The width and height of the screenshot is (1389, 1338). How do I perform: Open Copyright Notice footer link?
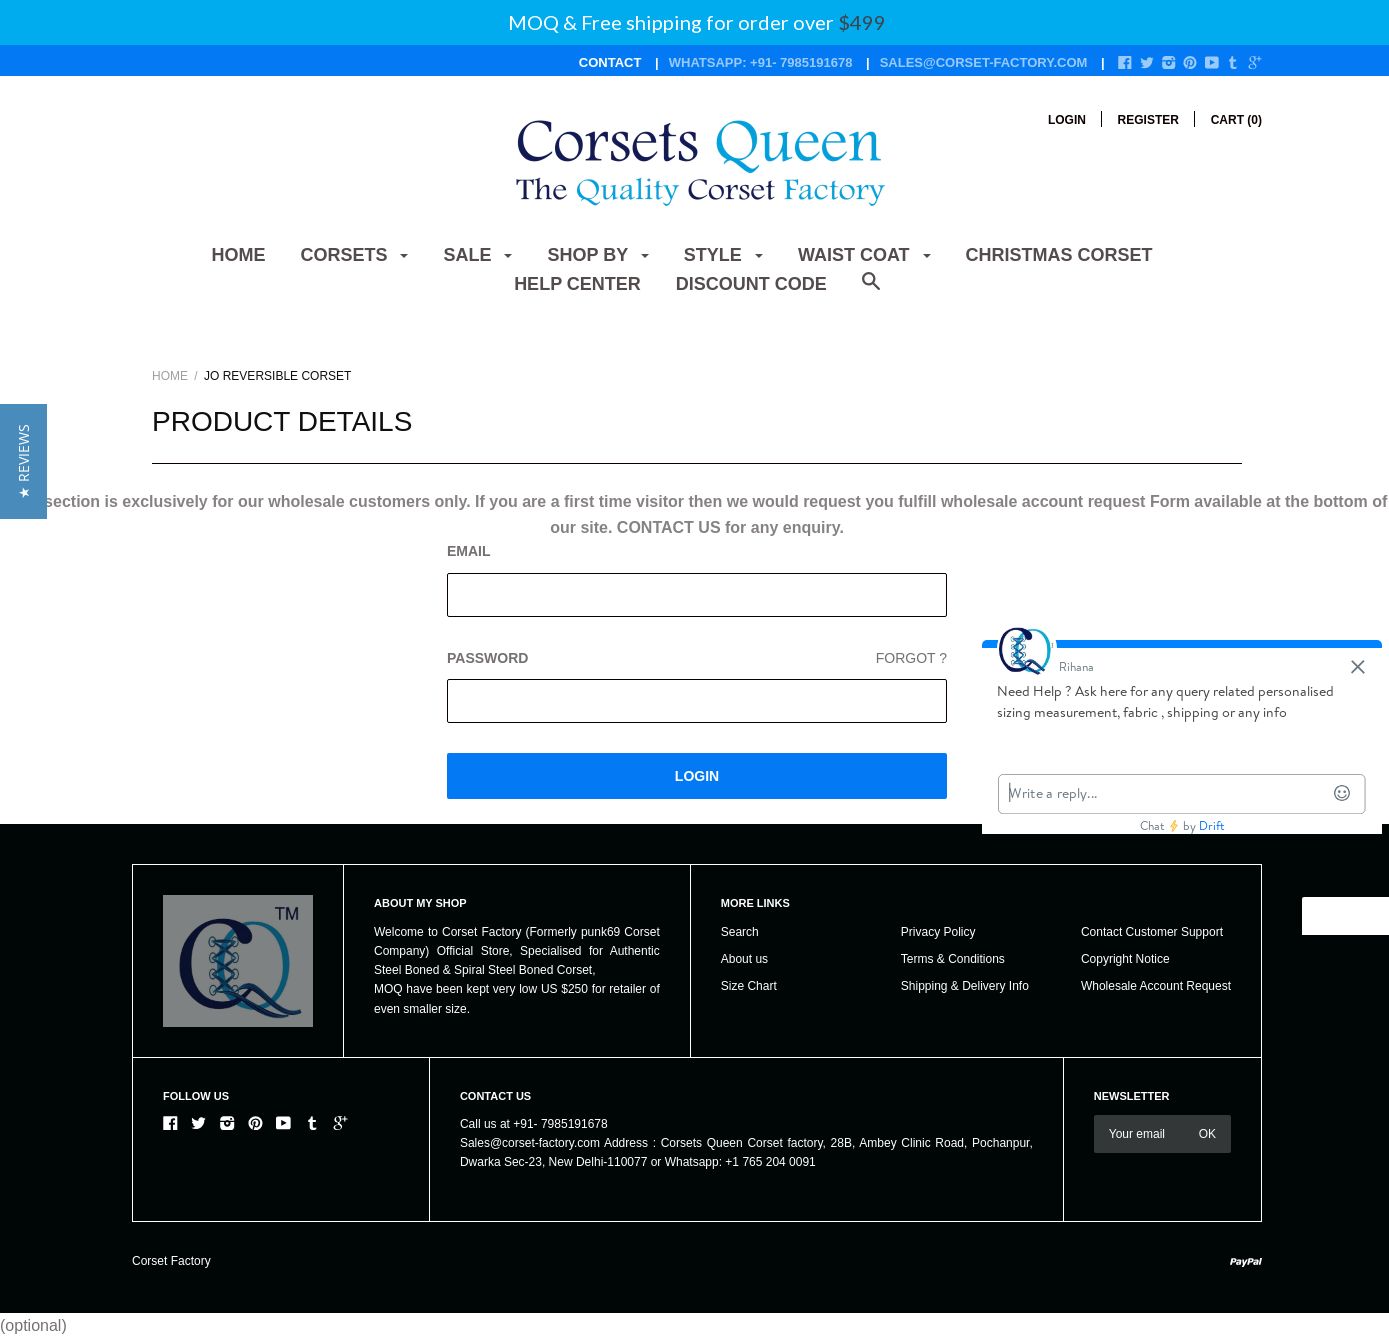coord(1124,959)
